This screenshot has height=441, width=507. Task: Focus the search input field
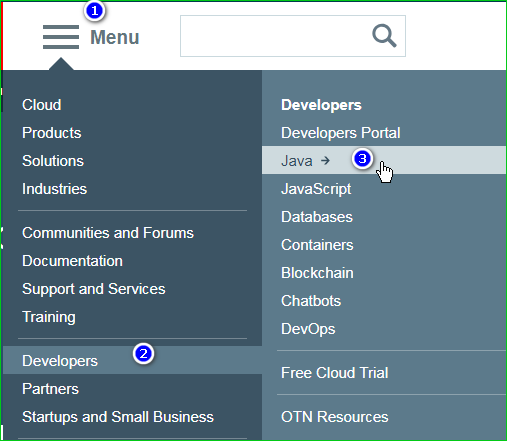[293, 36]
